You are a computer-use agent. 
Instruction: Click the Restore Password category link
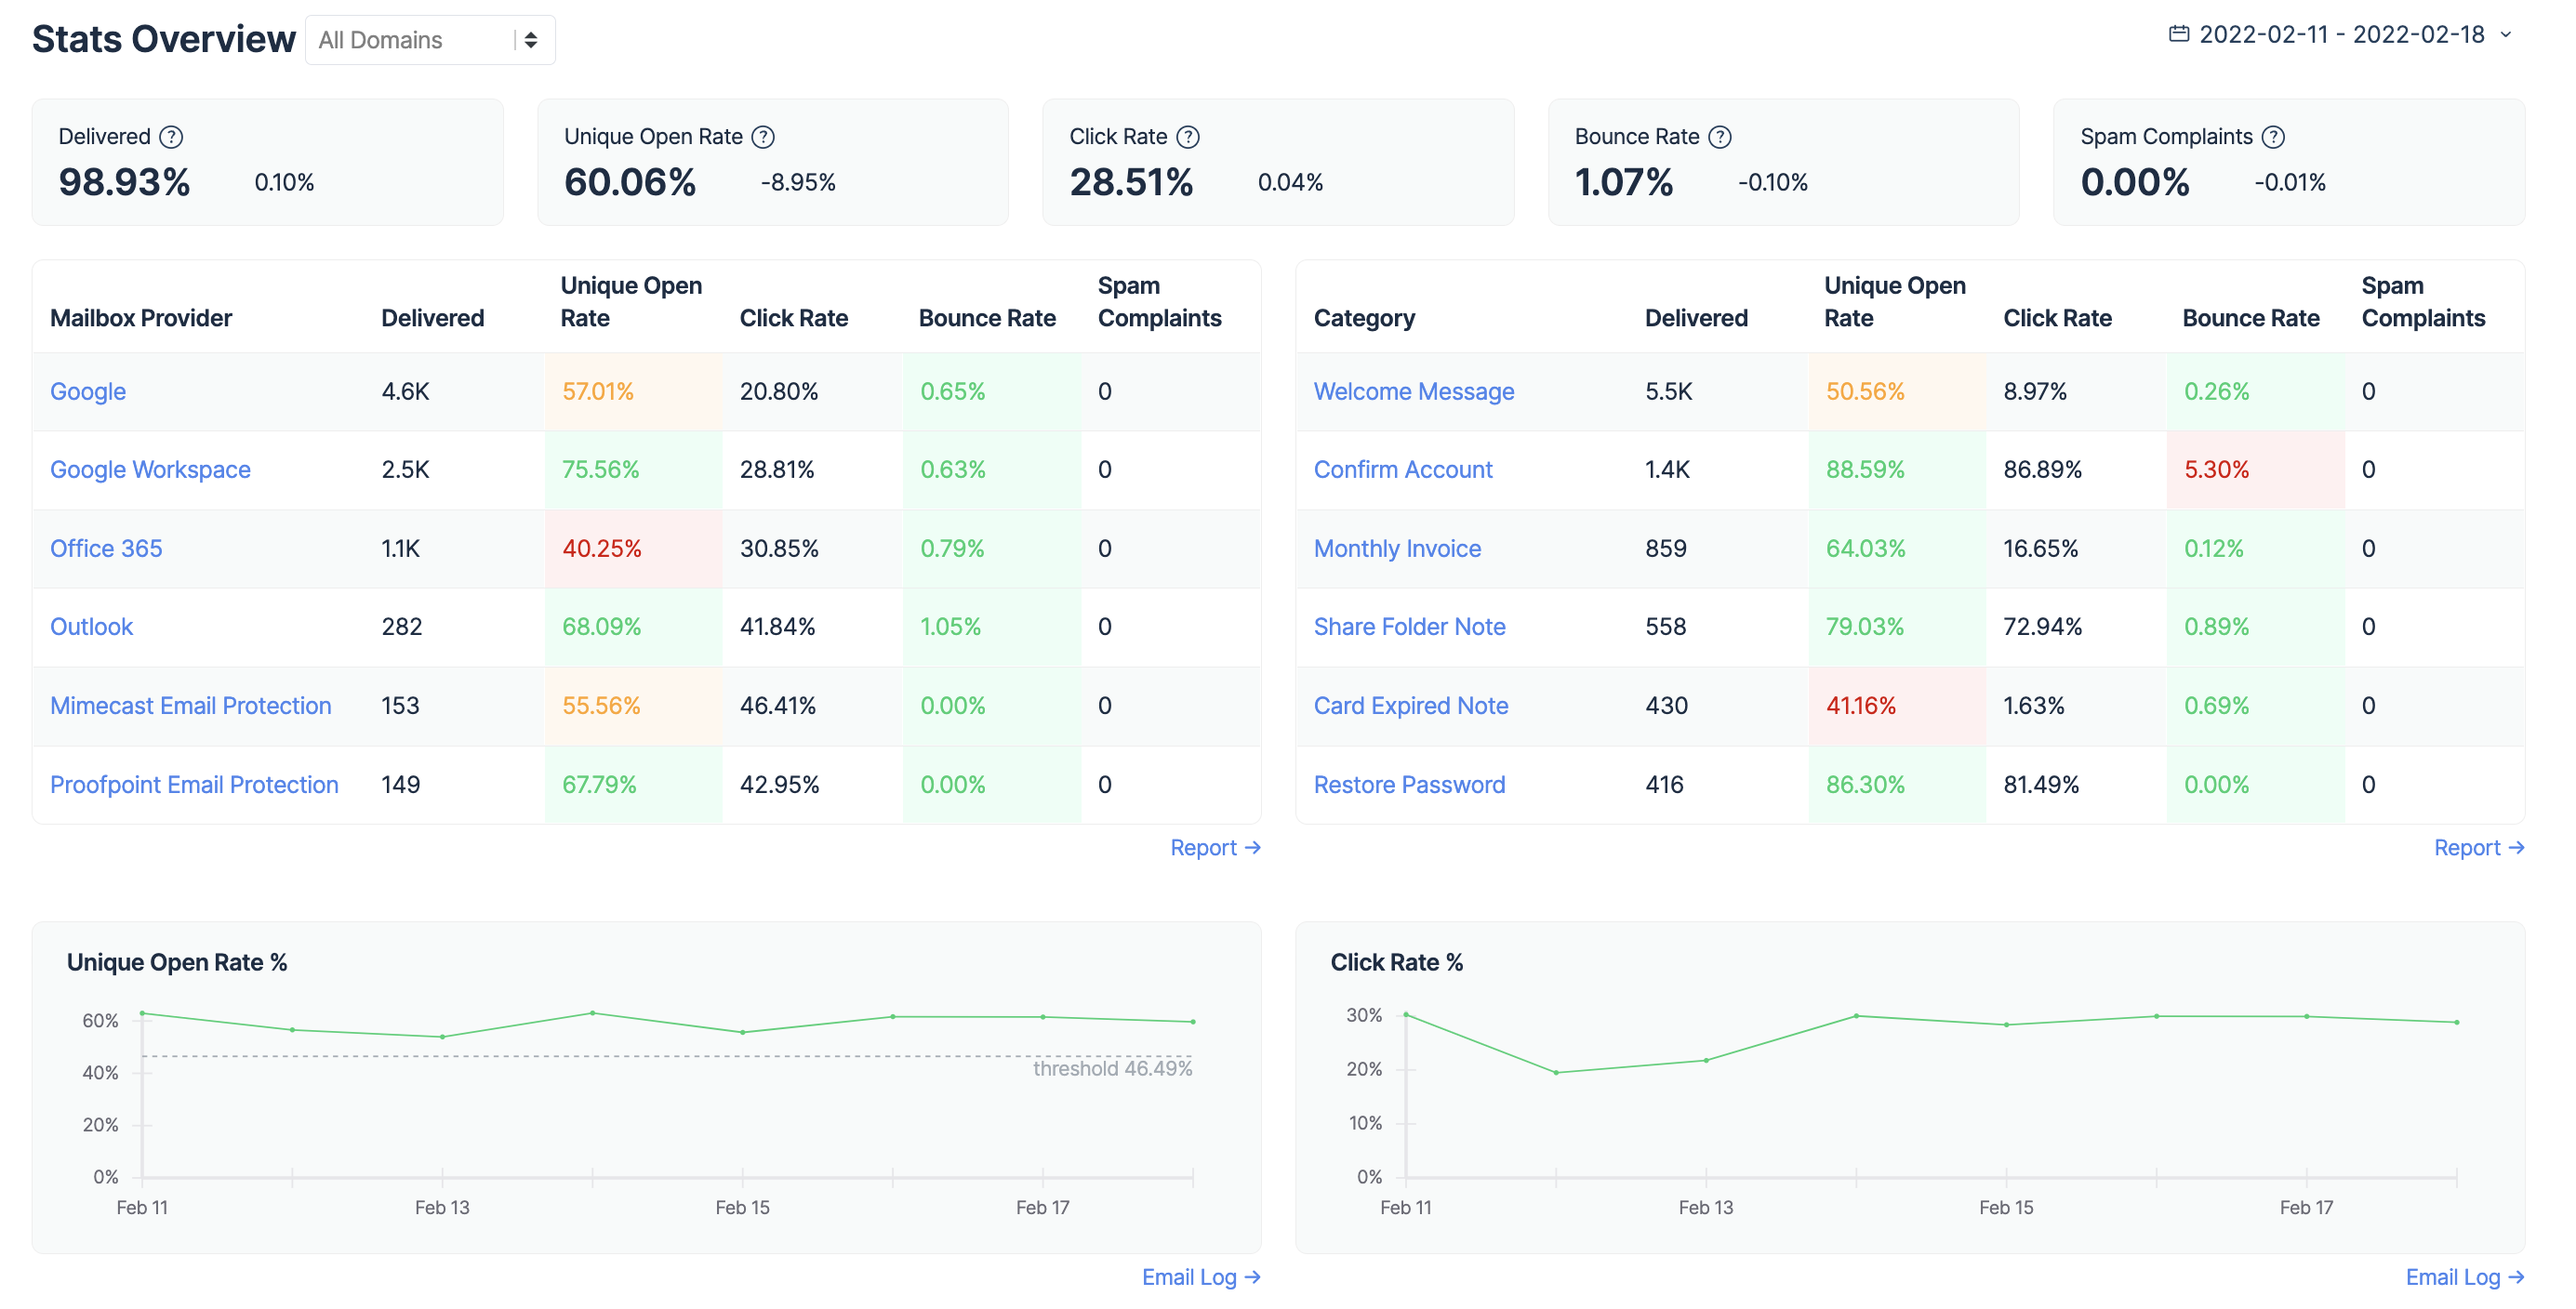click(x=1409, y=784)
